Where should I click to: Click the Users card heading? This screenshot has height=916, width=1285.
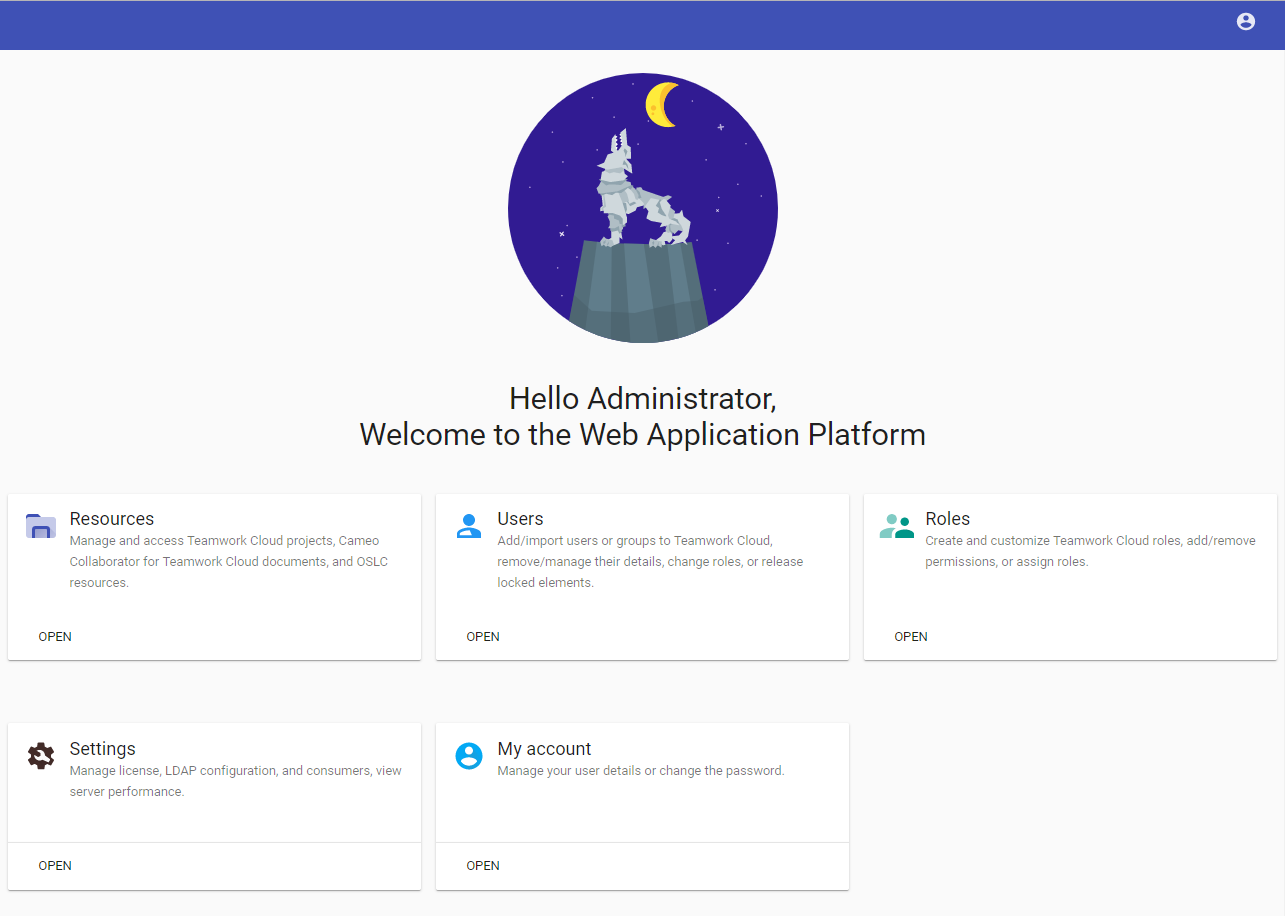coord(520,519)
